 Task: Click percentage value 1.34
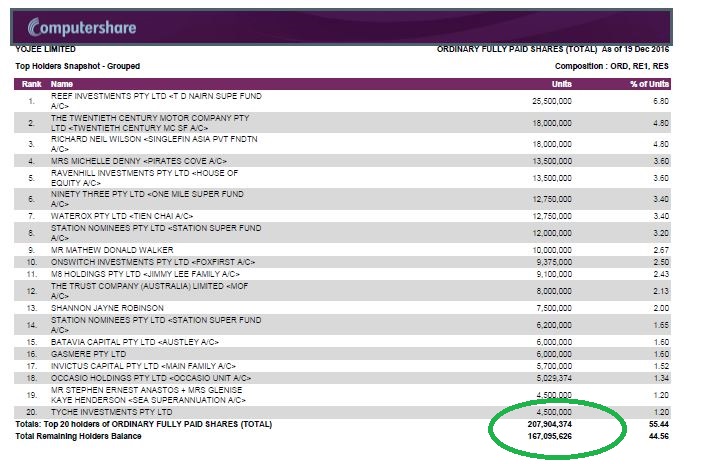click(x=661, y=378)
